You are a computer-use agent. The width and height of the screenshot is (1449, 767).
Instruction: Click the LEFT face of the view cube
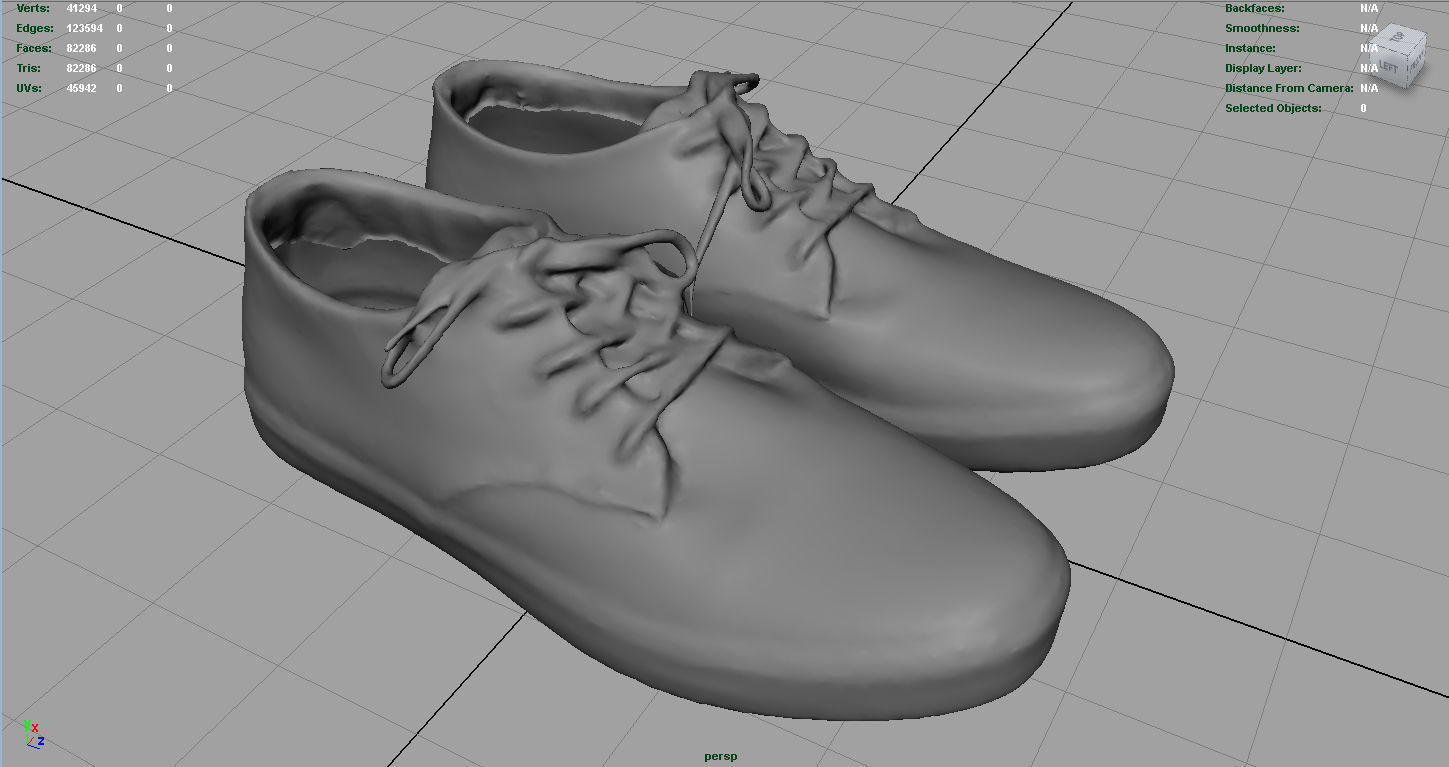point(1388,66)
